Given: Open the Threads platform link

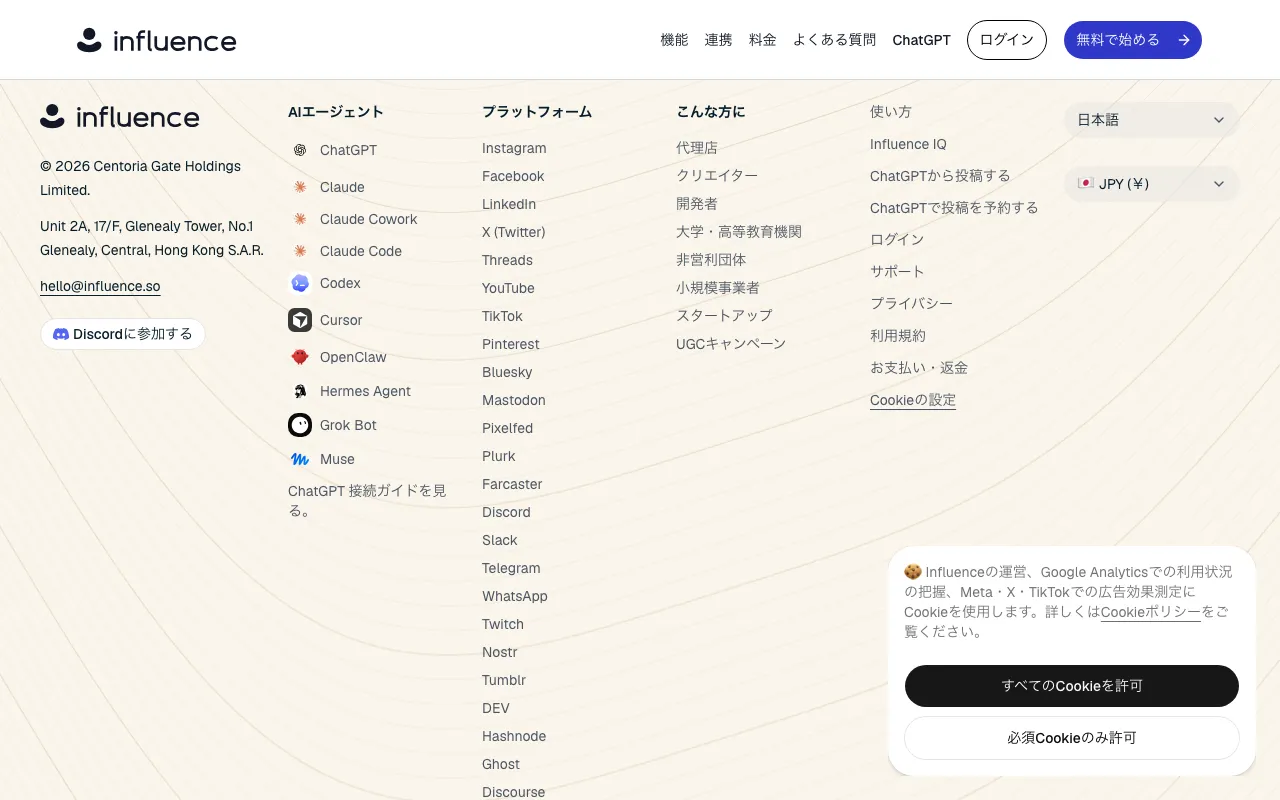Looking at the screenshot, I should (507, 260).
